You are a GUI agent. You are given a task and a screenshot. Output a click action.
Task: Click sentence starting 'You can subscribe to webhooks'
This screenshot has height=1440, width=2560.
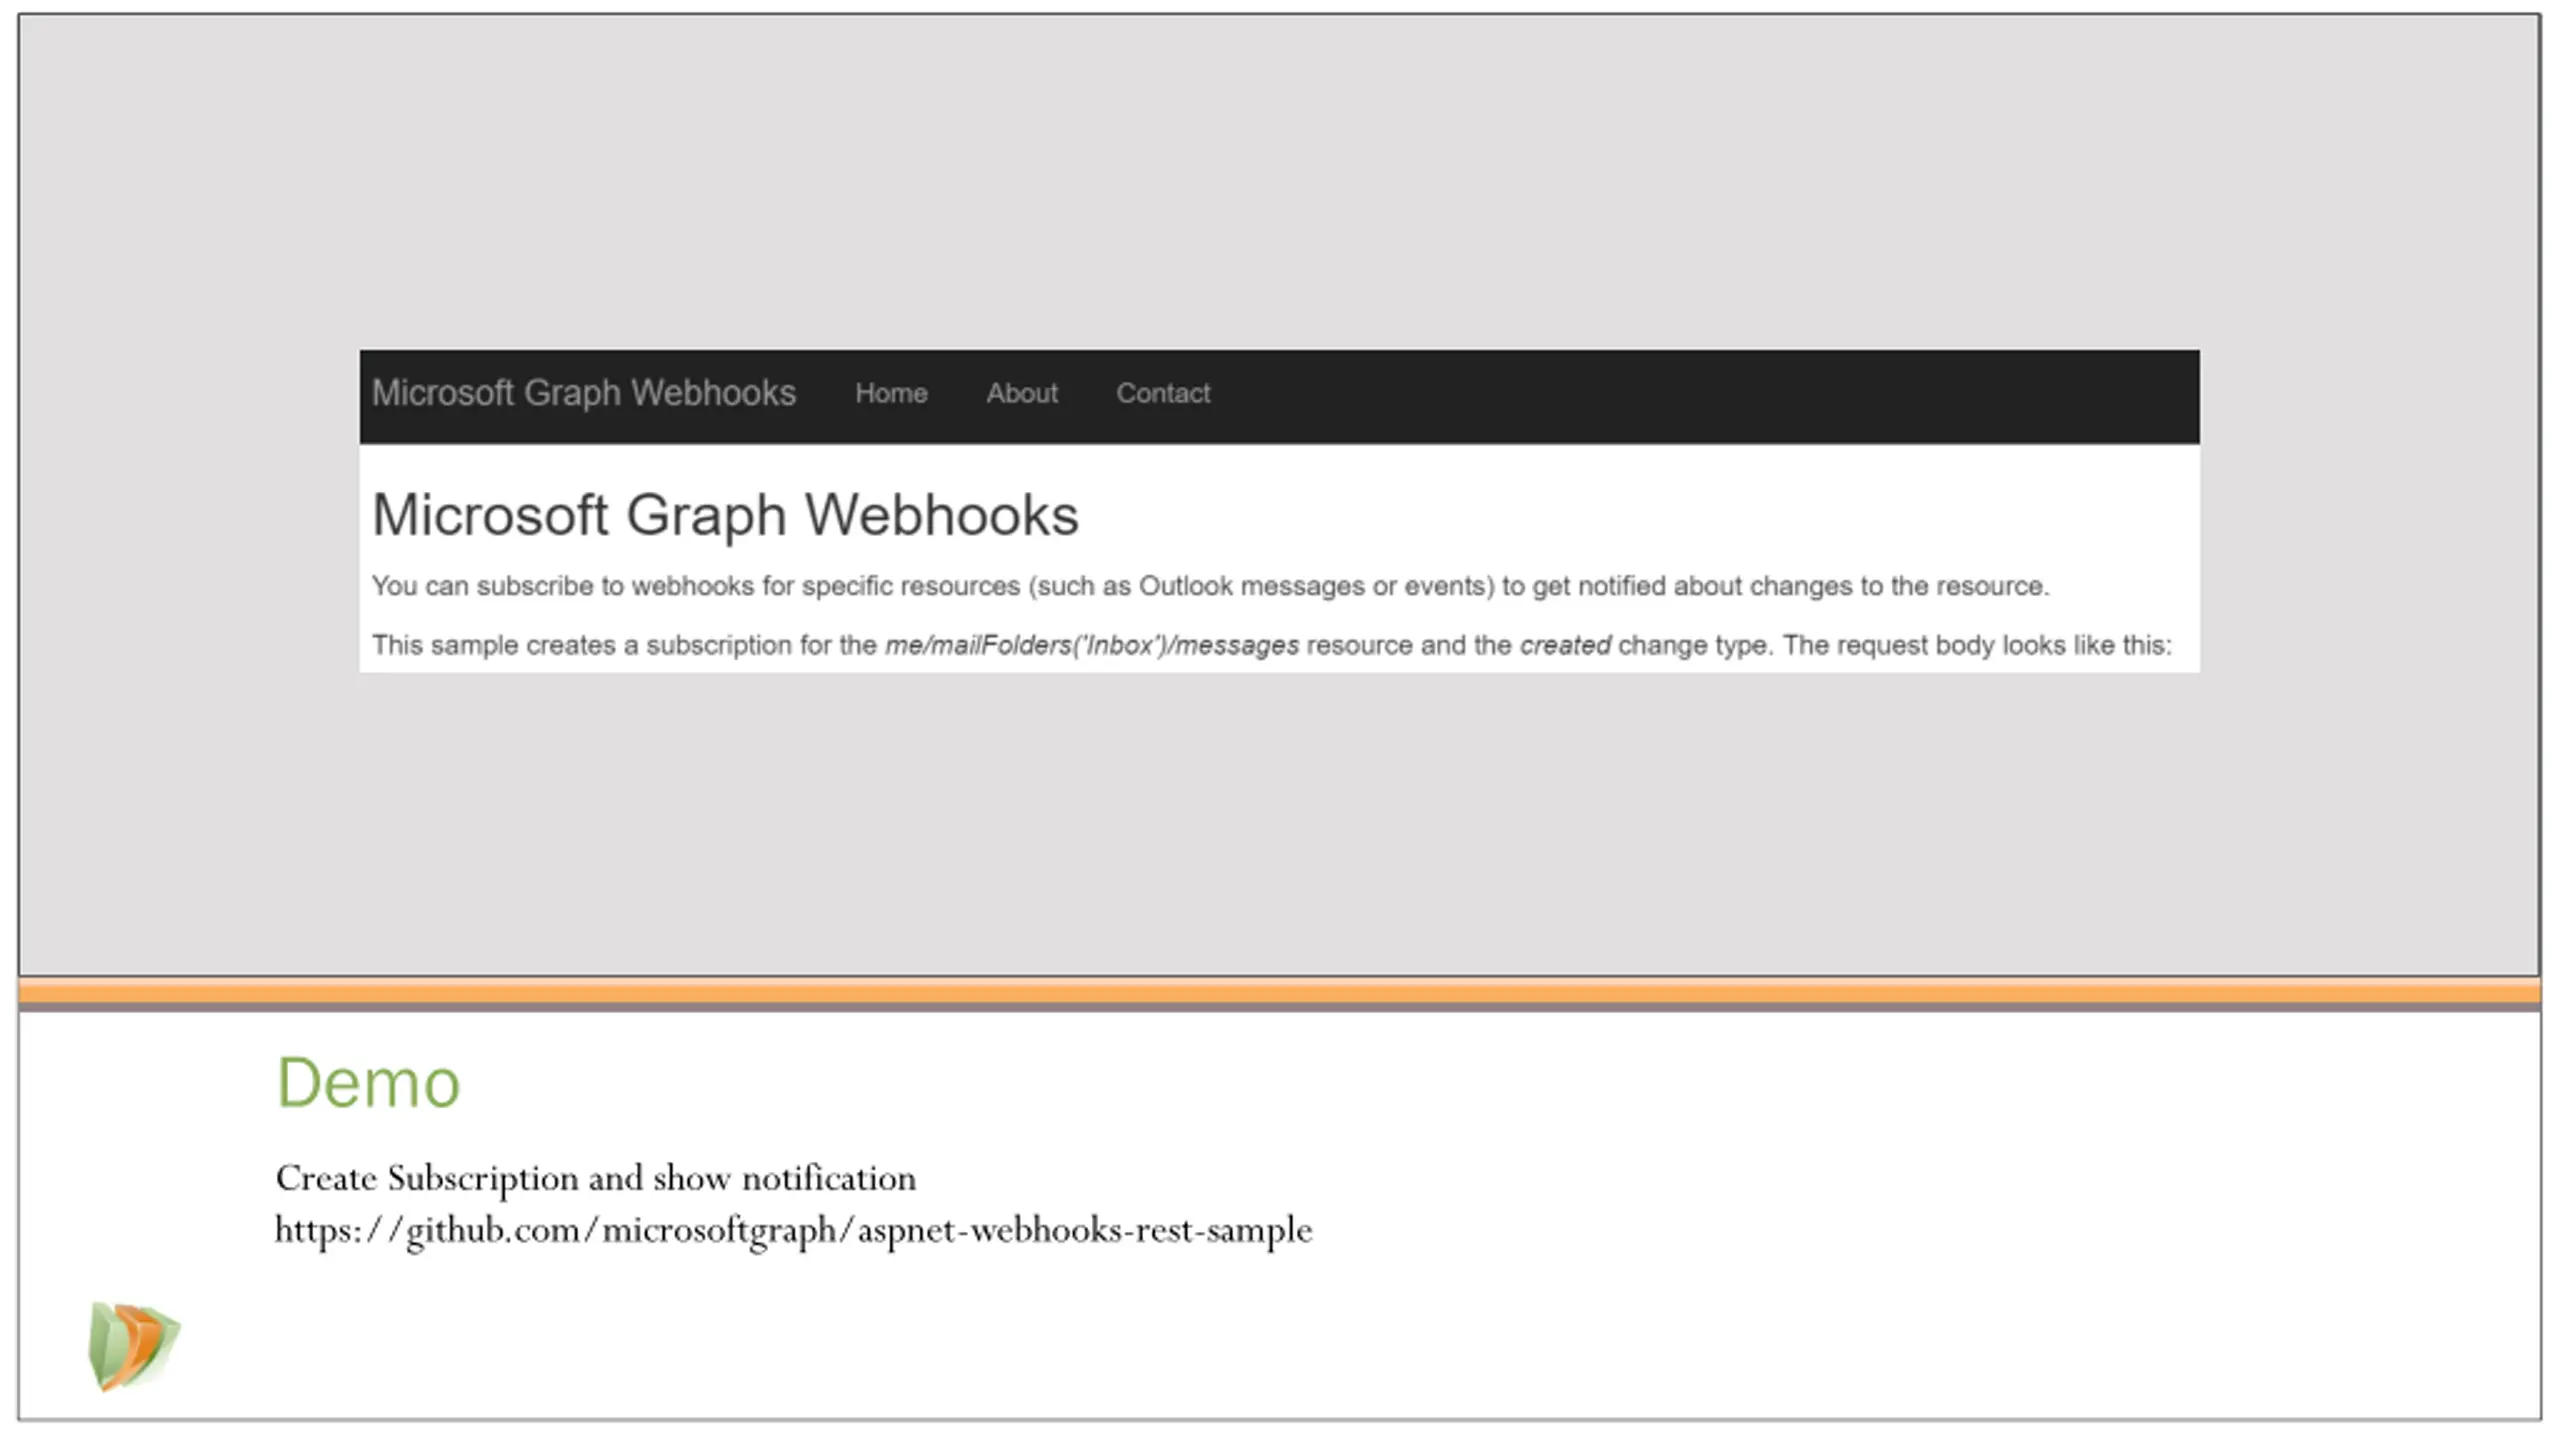coord(1210,587)
